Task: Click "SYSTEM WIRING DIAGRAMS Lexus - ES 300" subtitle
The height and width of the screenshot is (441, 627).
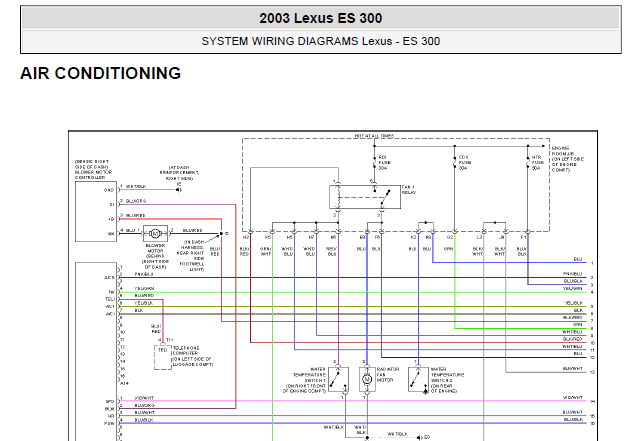Action: point(321,41)
